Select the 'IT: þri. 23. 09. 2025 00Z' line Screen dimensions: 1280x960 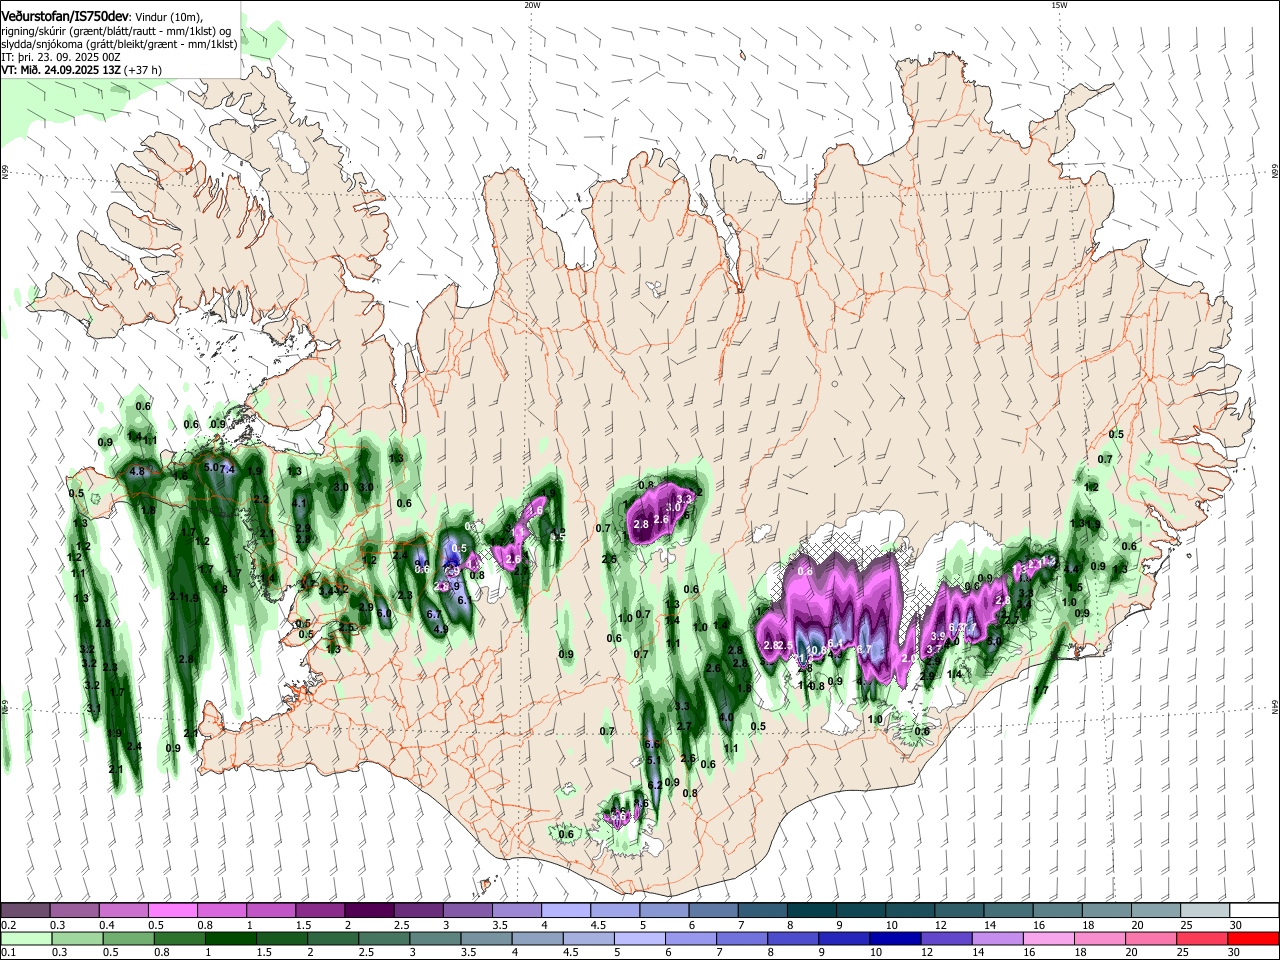(60, 57)
